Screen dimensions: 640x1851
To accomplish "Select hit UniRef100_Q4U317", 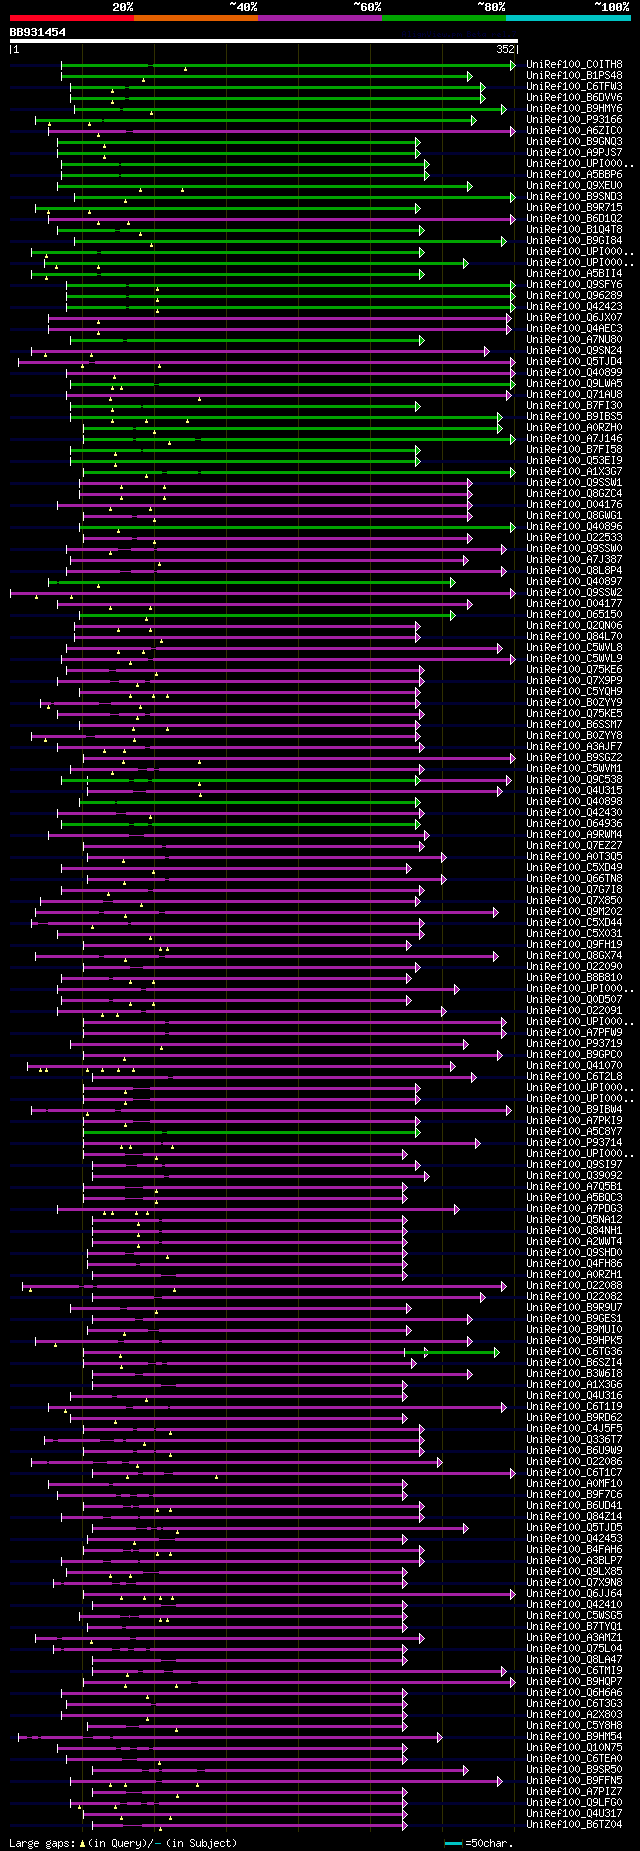I will tap(574, 1813).
